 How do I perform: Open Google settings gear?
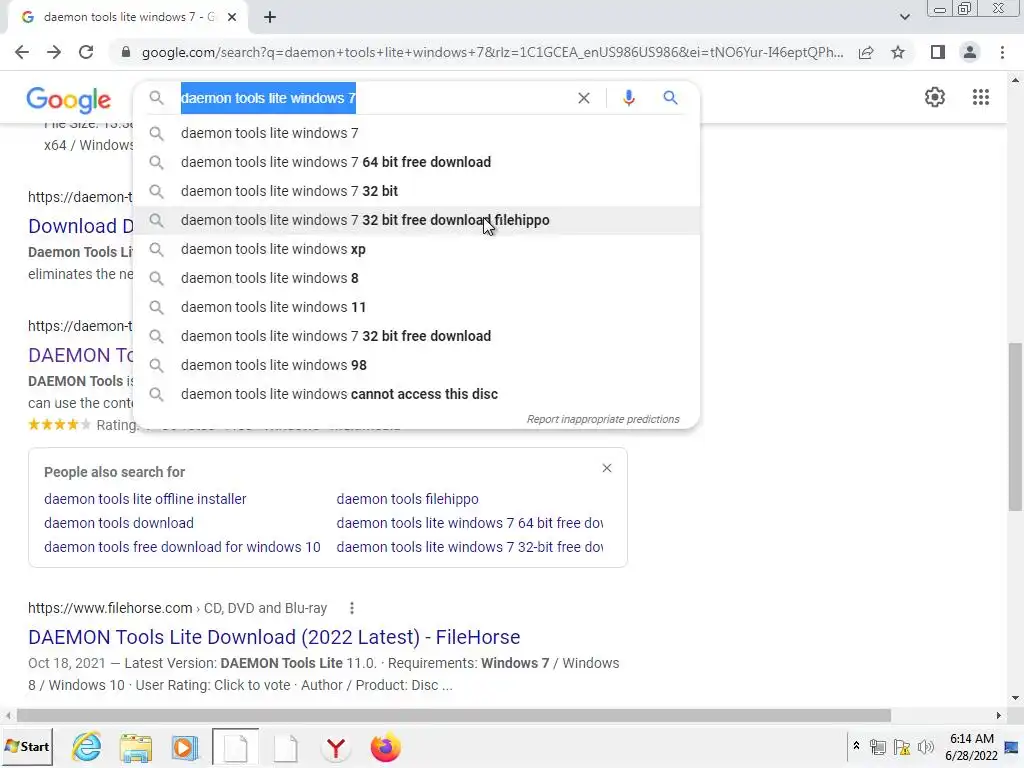click(935, 97)
